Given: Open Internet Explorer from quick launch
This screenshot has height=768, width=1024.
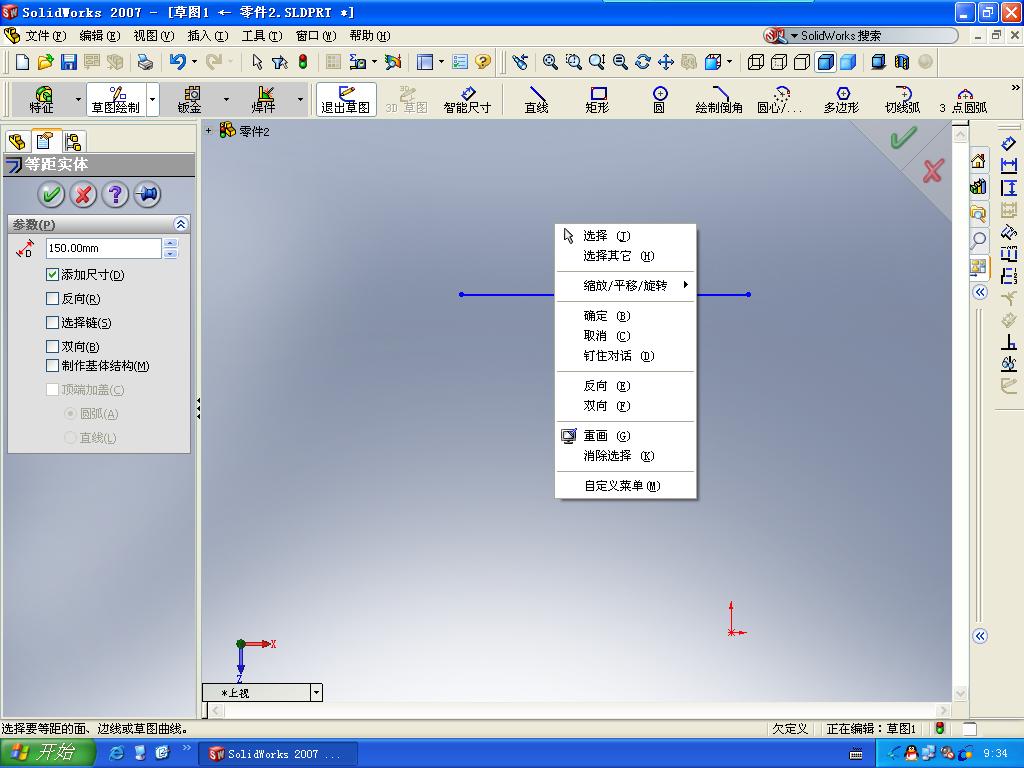Looking at the screenshot, I should (x=116, y=753).
